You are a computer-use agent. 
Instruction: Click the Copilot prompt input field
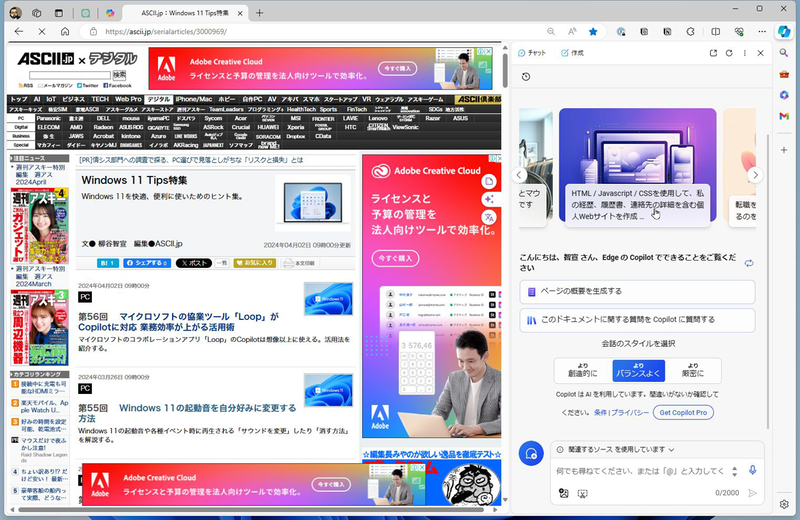click(640, 471)
